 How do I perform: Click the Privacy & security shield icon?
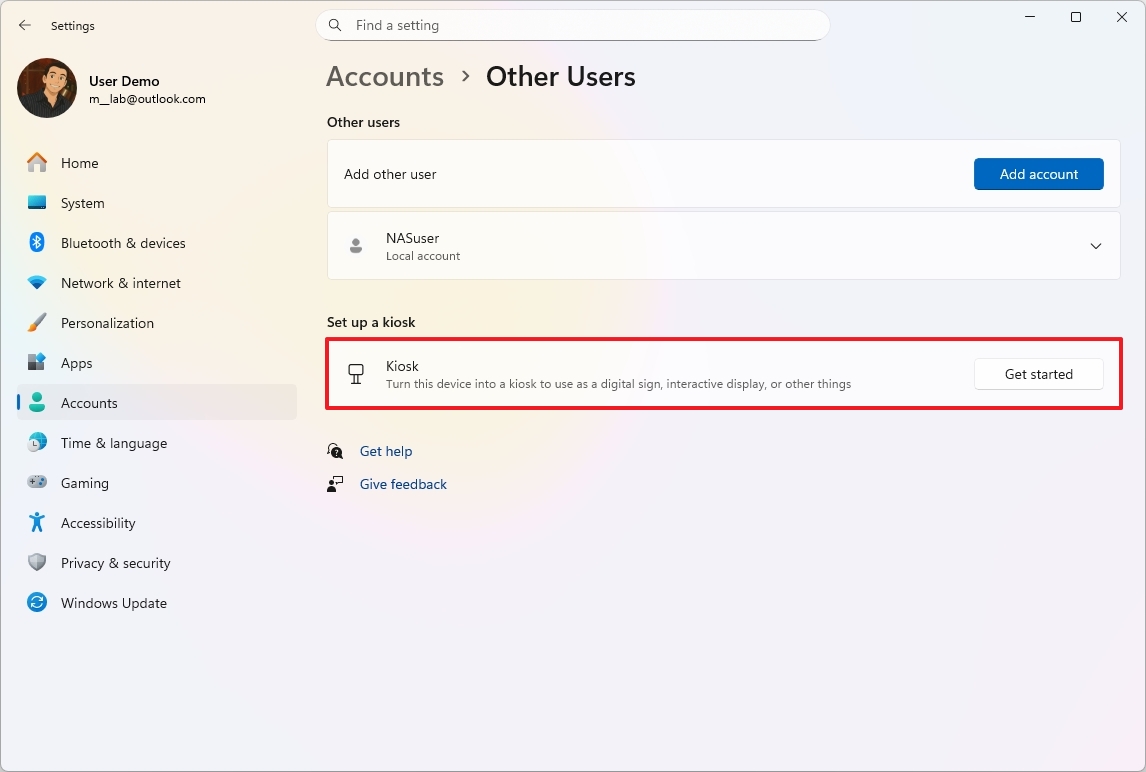pos(37,563)
